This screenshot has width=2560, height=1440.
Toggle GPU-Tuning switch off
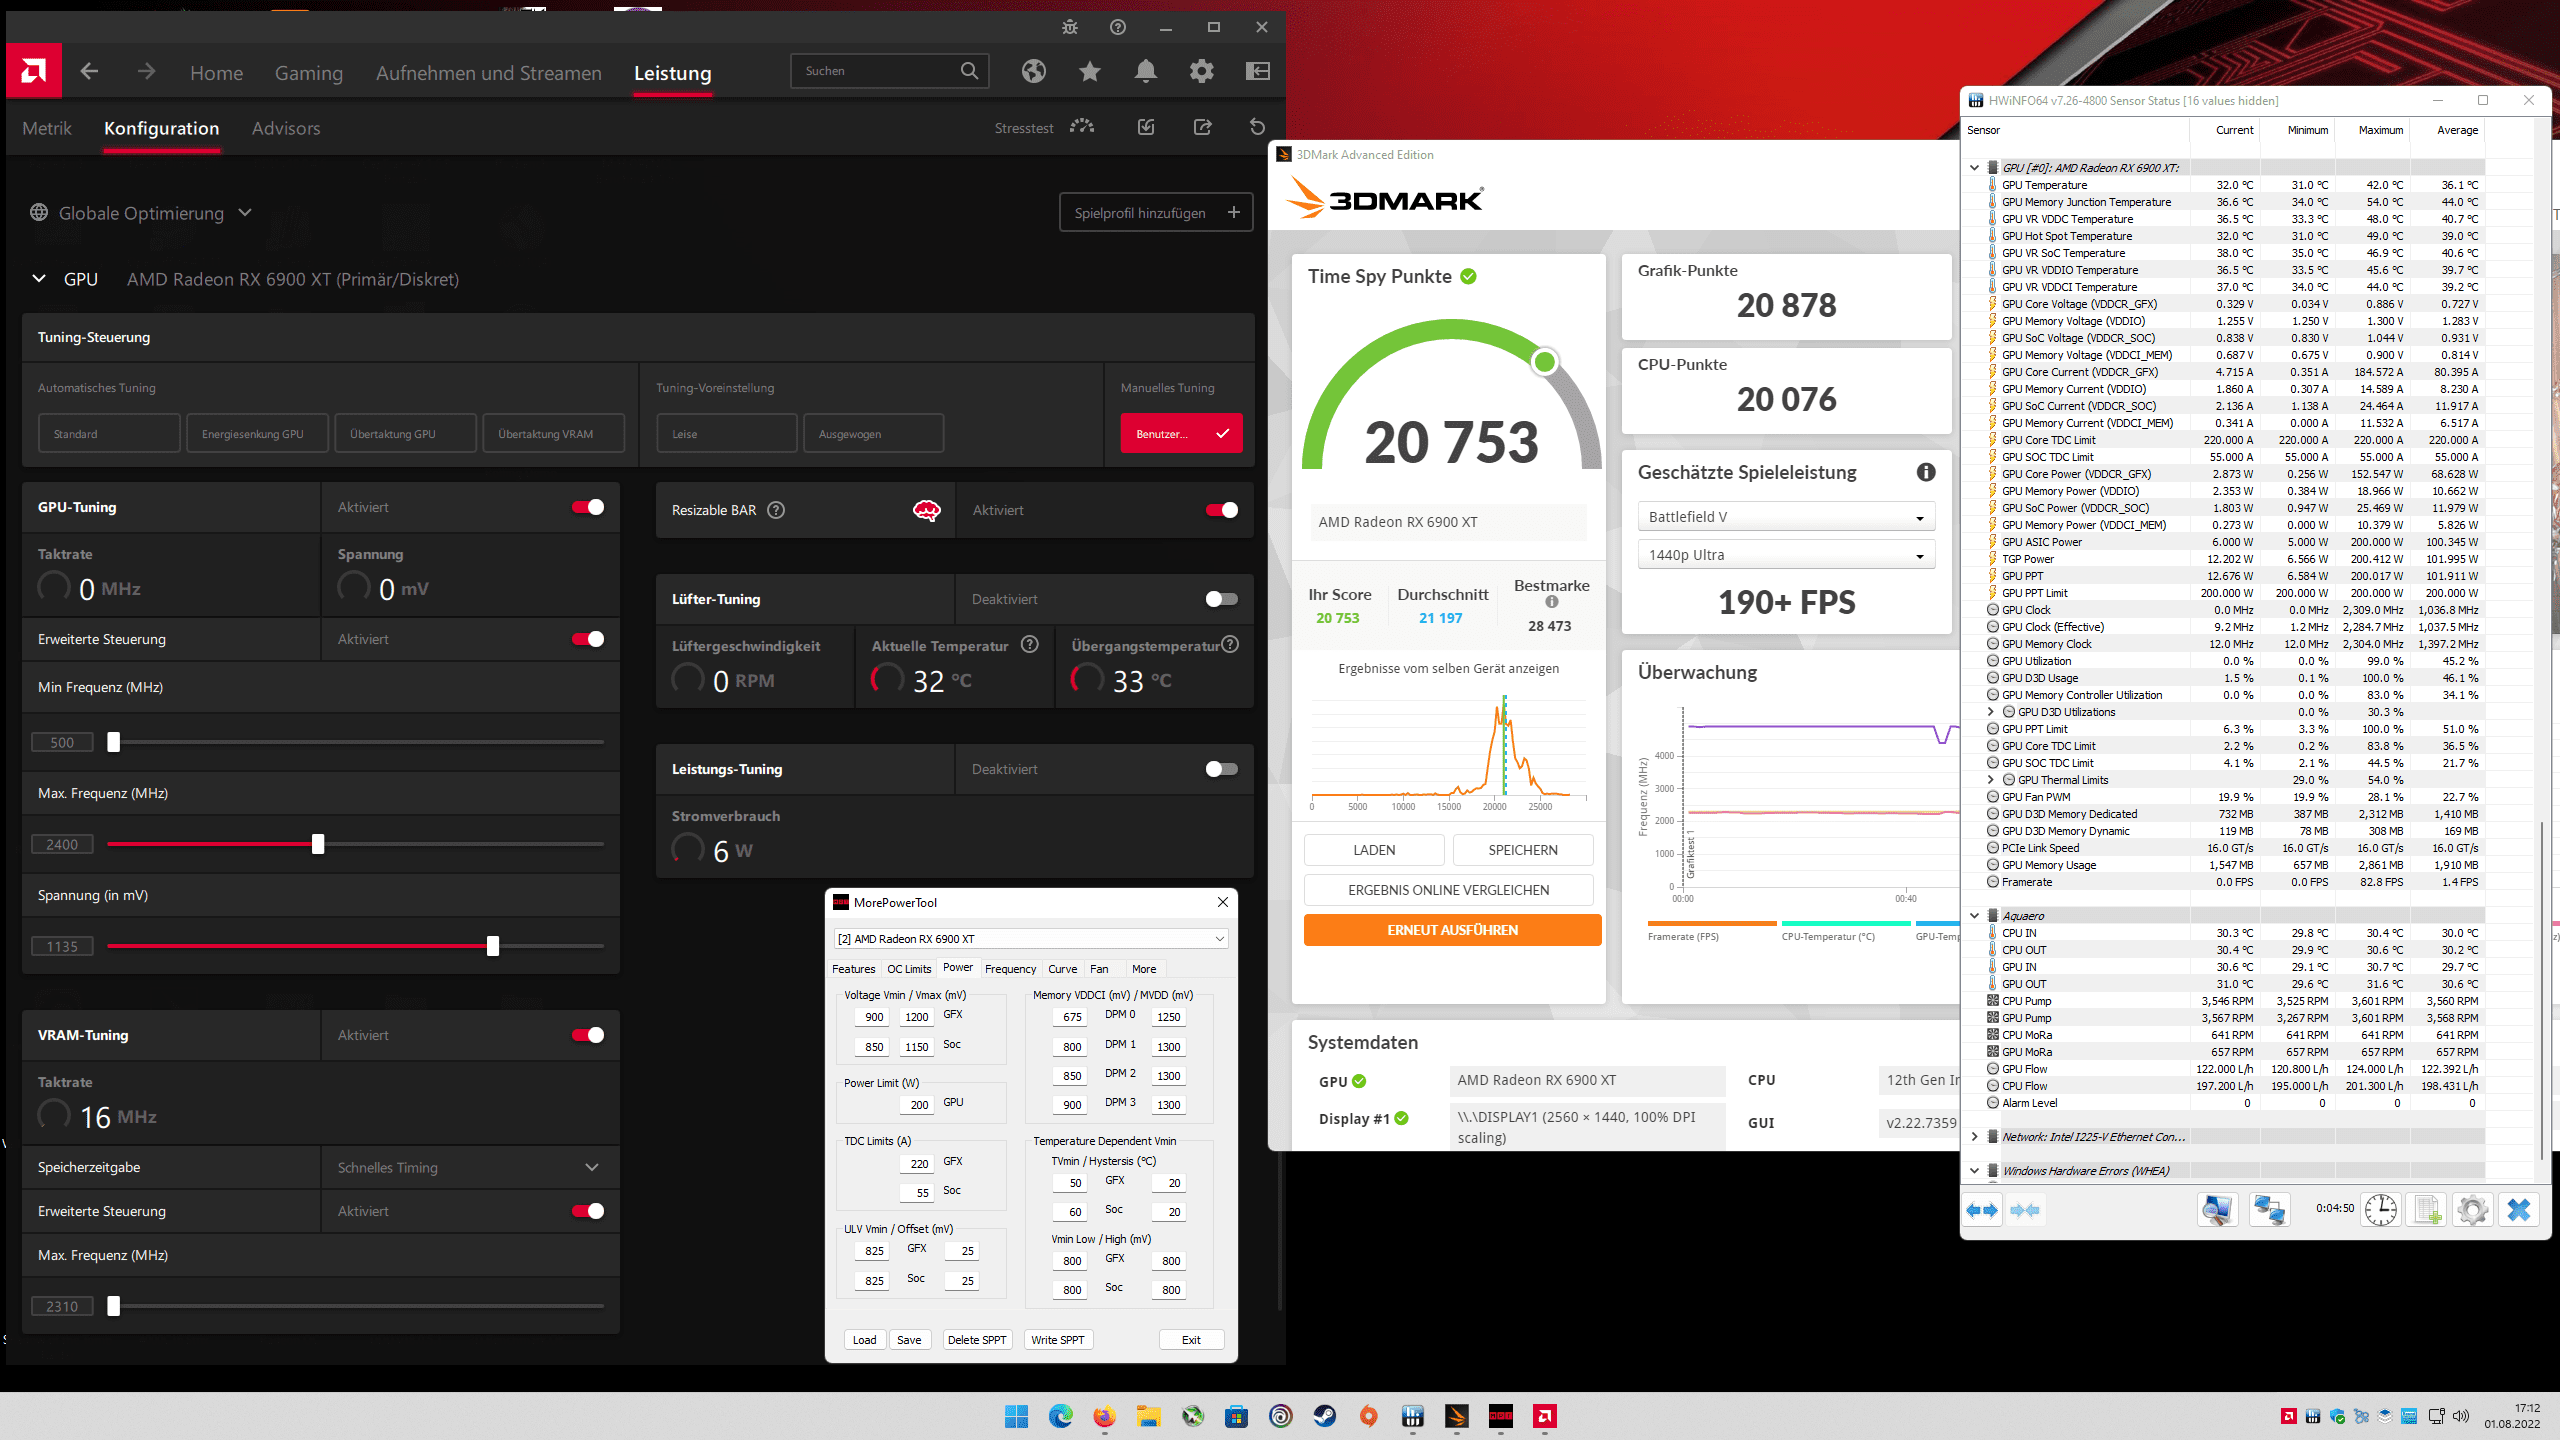[588, 507]
